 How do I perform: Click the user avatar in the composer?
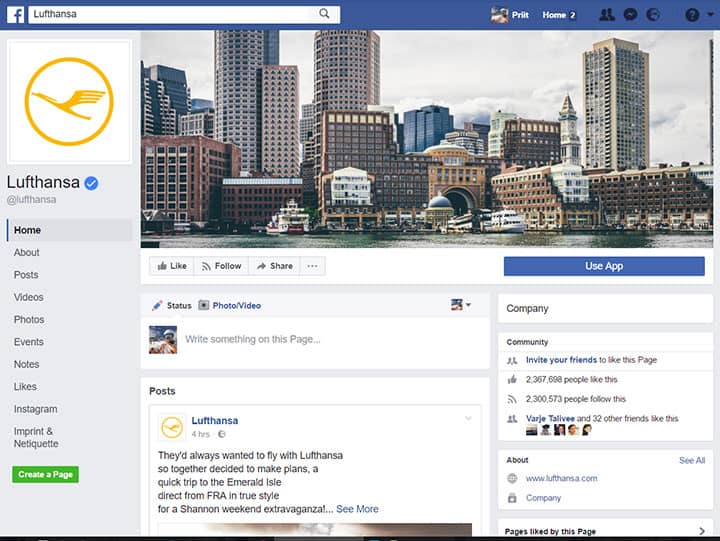click(x=163, y=340)
